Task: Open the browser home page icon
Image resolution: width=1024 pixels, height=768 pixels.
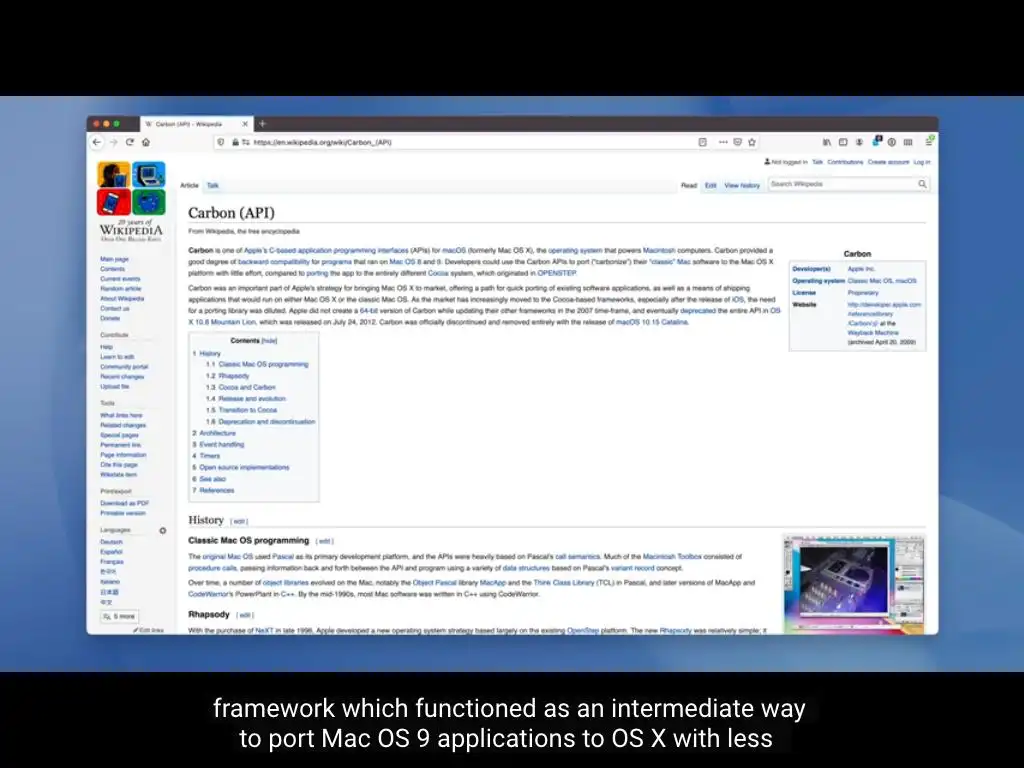Action: coord(146,142)
